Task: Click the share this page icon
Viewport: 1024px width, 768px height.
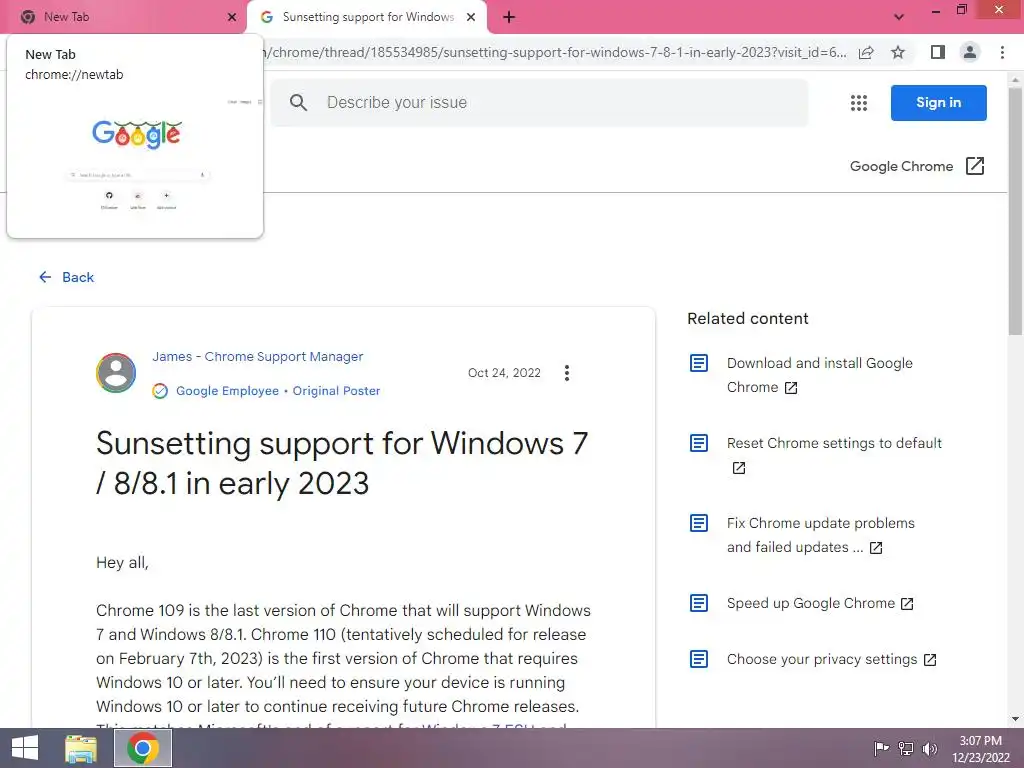Action: pyautogui.click(x=866, y=52)
